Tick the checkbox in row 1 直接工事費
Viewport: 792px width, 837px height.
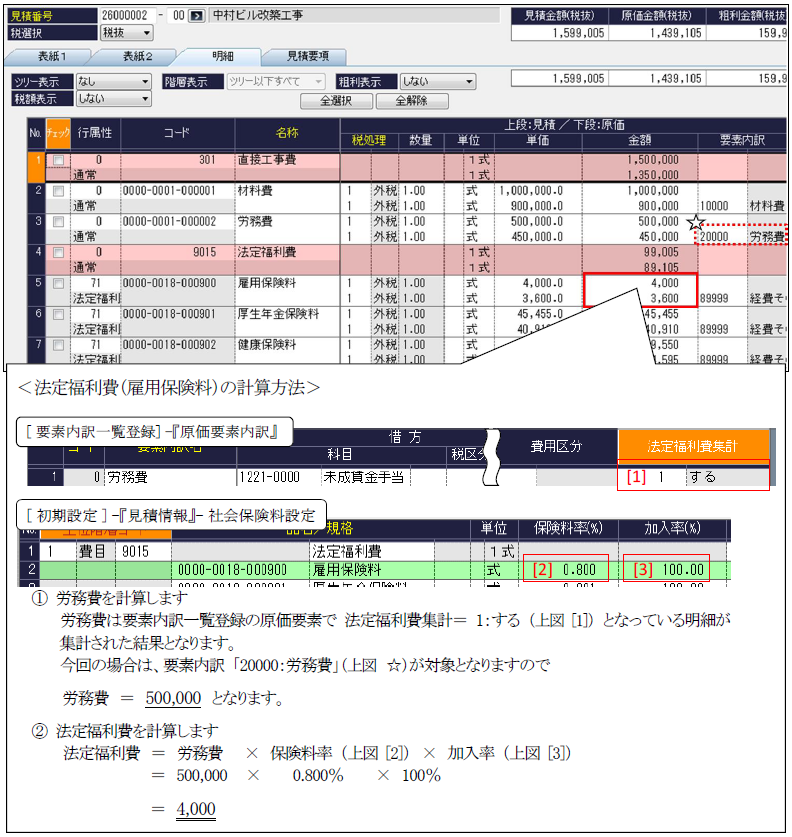(x=58, y=160)
